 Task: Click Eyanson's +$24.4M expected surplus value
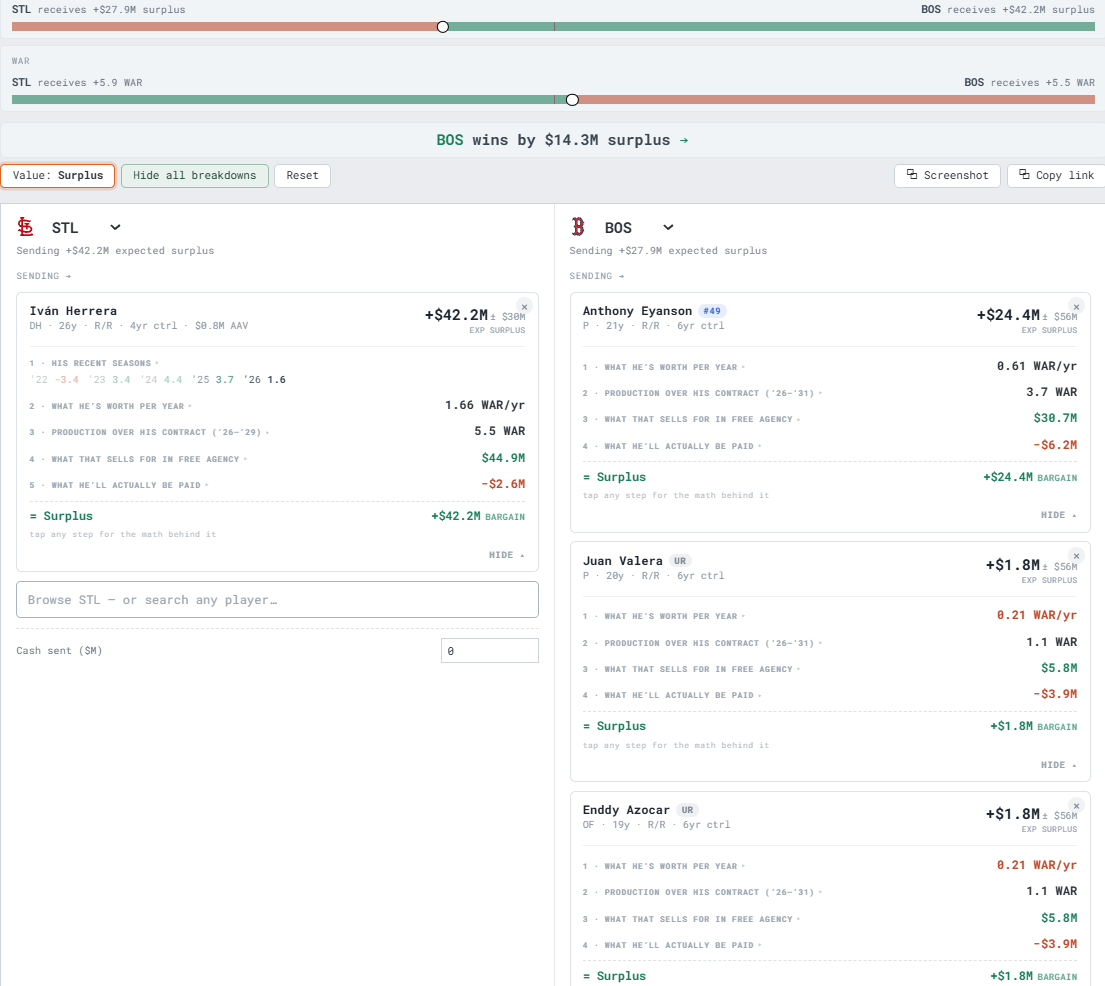coord(1008,315)
